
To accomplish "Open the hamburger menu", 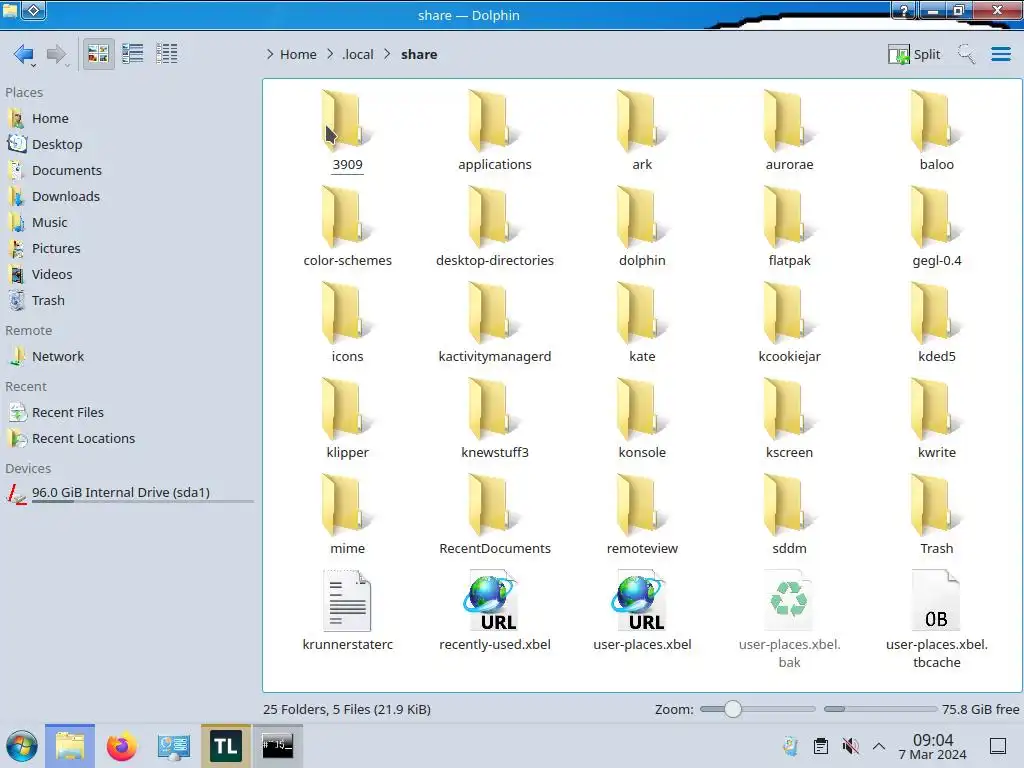I will pyautogui.click(x=1000, y=54).
